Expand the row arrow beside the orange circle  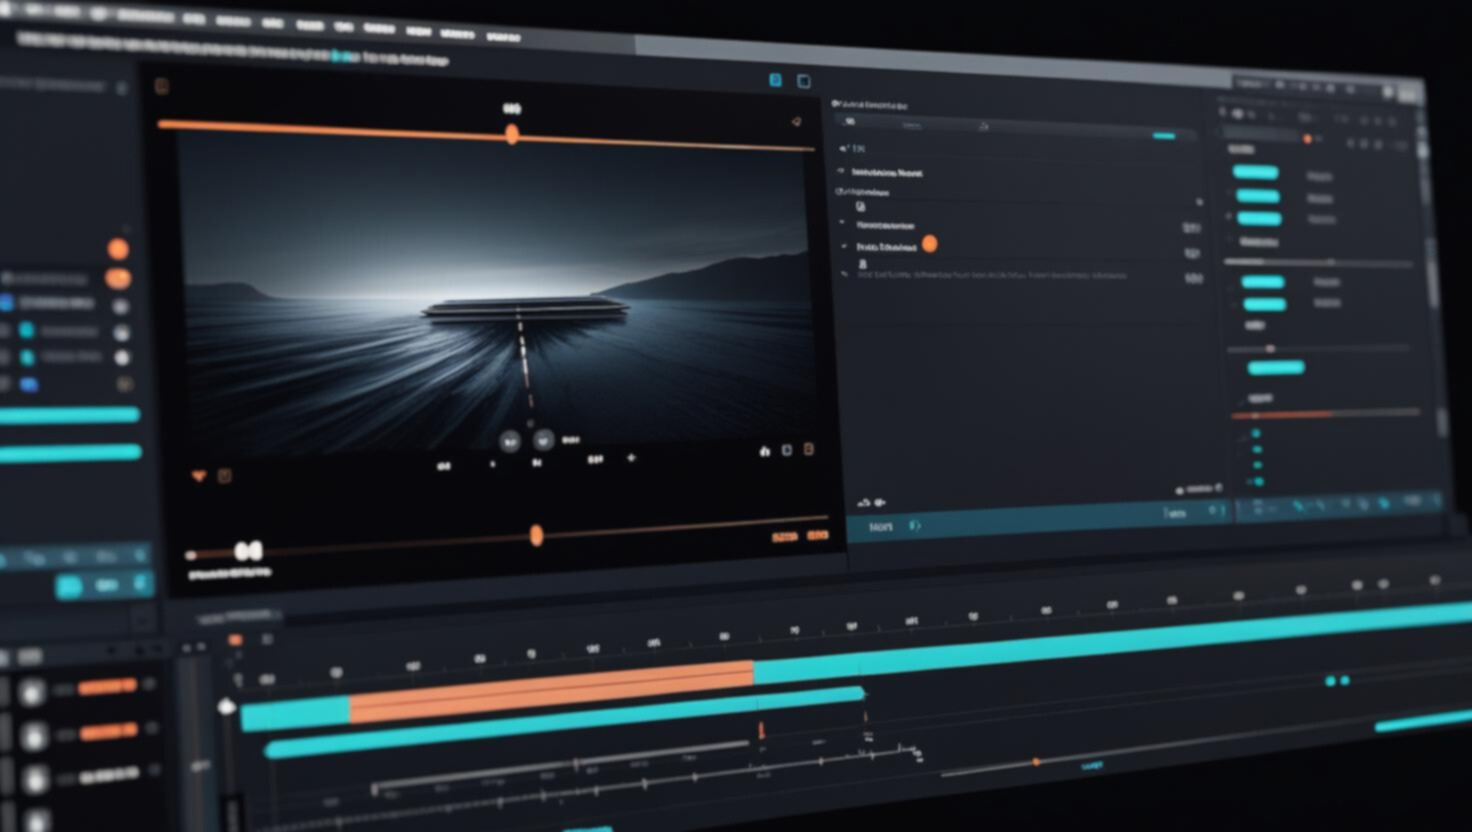pos(844,246)
